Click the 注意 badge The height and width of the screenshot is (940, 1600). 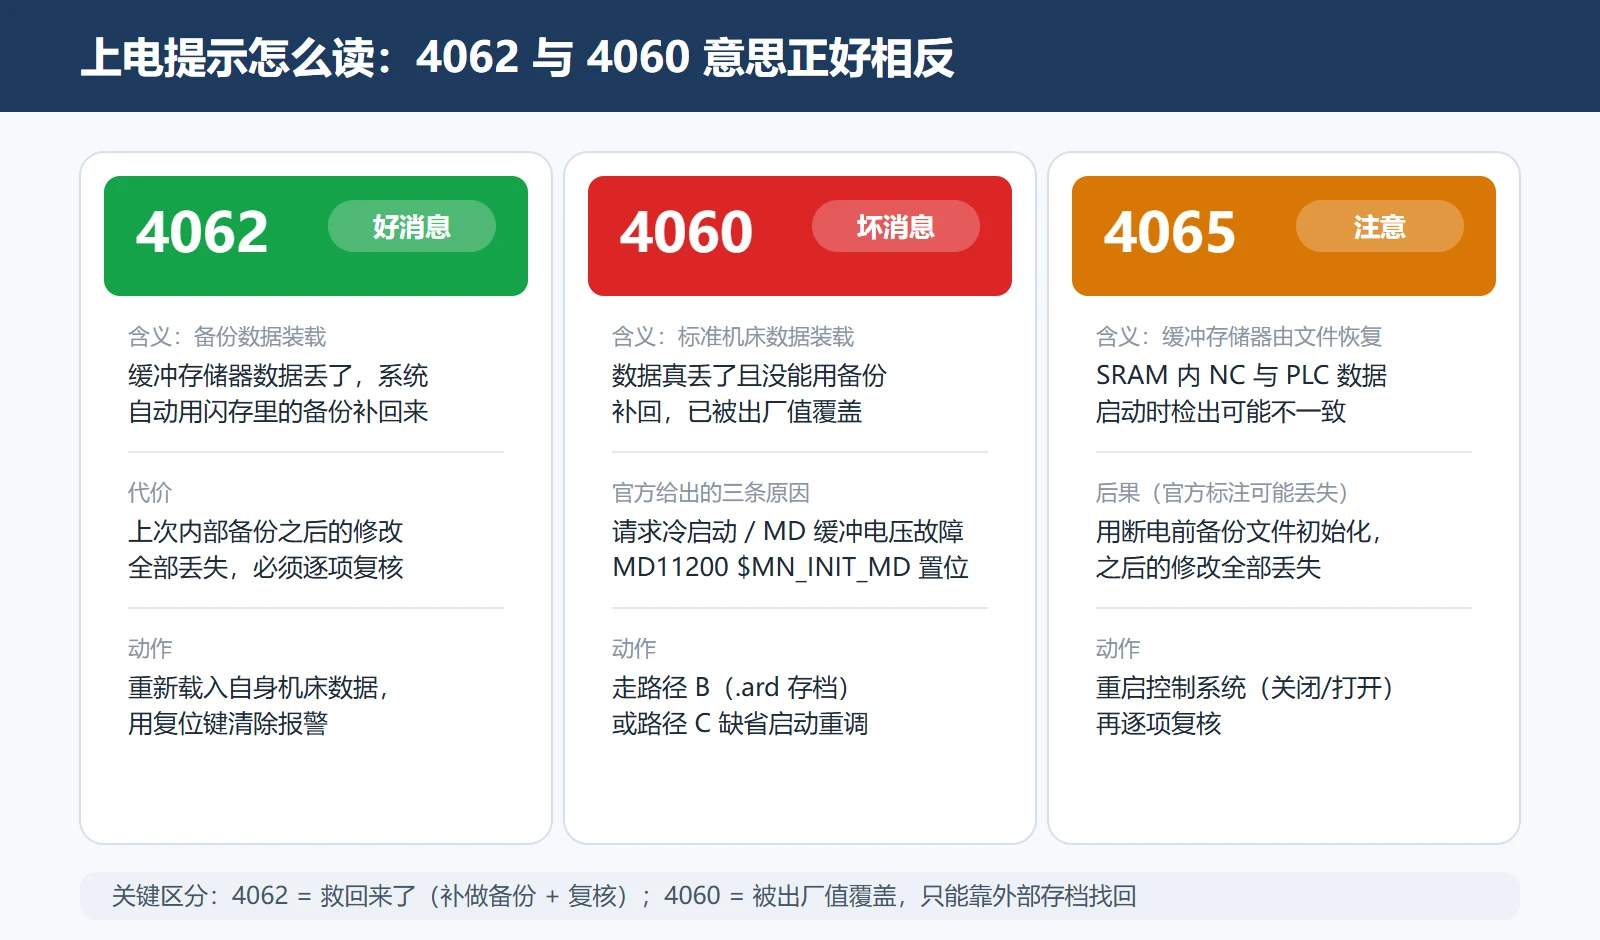[x=1380, y=226]
